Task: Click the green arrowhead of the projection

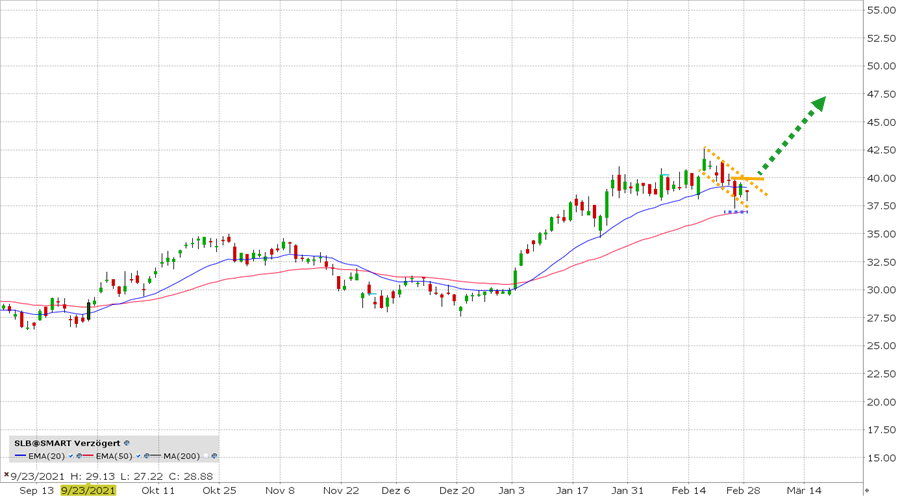Action: click(x=818, y=103)
